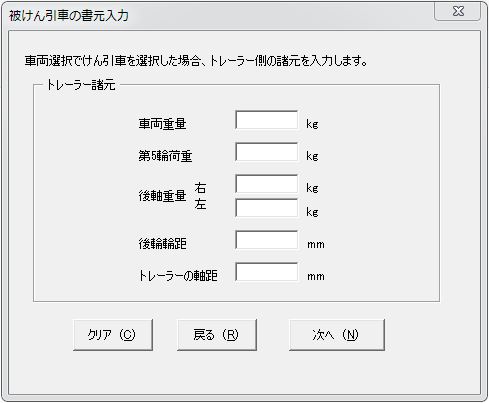Go back with 戻る (R) button
The image size is (489, 403).
coord(217,335)
